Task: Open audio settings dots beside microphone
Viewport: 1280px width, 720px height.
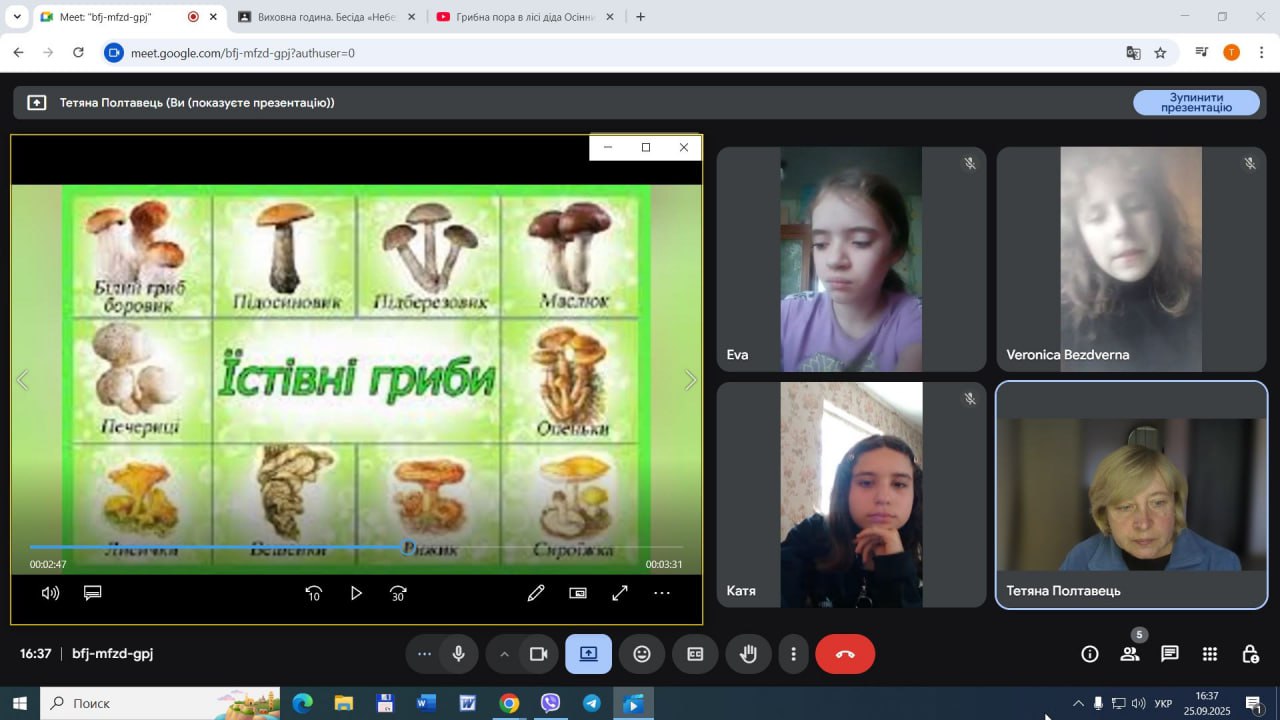Action: [424, 654]
